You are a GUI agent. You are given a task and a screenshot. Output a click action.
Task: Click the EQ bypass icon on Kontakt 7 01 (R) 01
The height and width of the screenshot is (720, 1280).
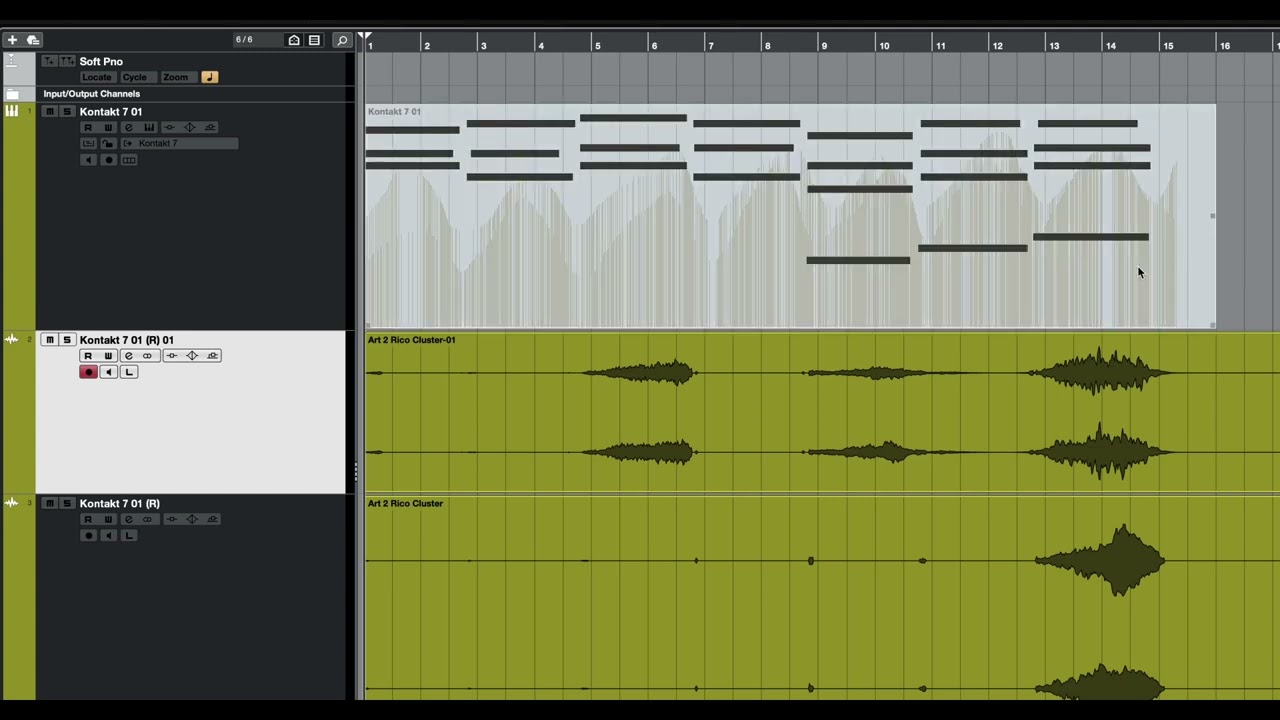pos(192,356)
